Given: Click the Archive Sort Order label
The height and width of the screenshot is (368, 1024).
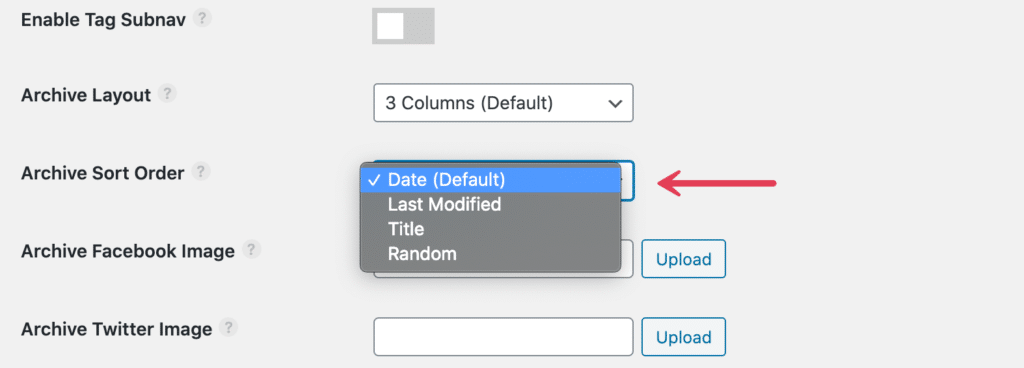Looking at the screenshot, I should tap(103, 174).
